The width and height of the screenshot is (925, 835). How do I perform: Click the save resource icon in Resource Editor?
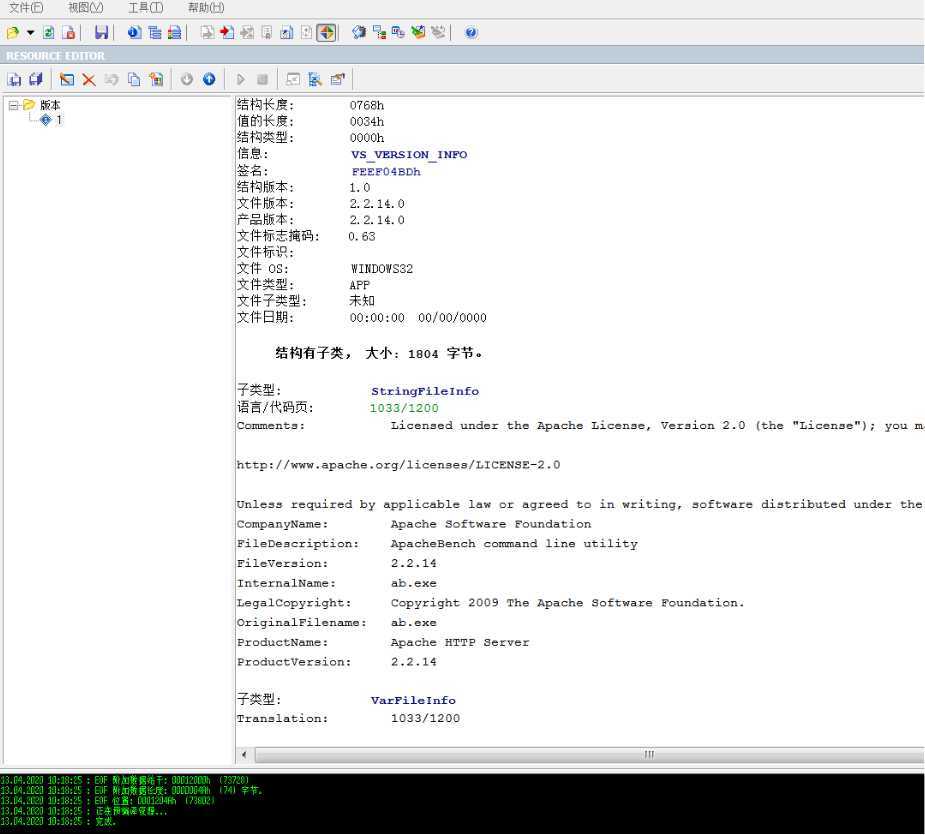point(14,79)
